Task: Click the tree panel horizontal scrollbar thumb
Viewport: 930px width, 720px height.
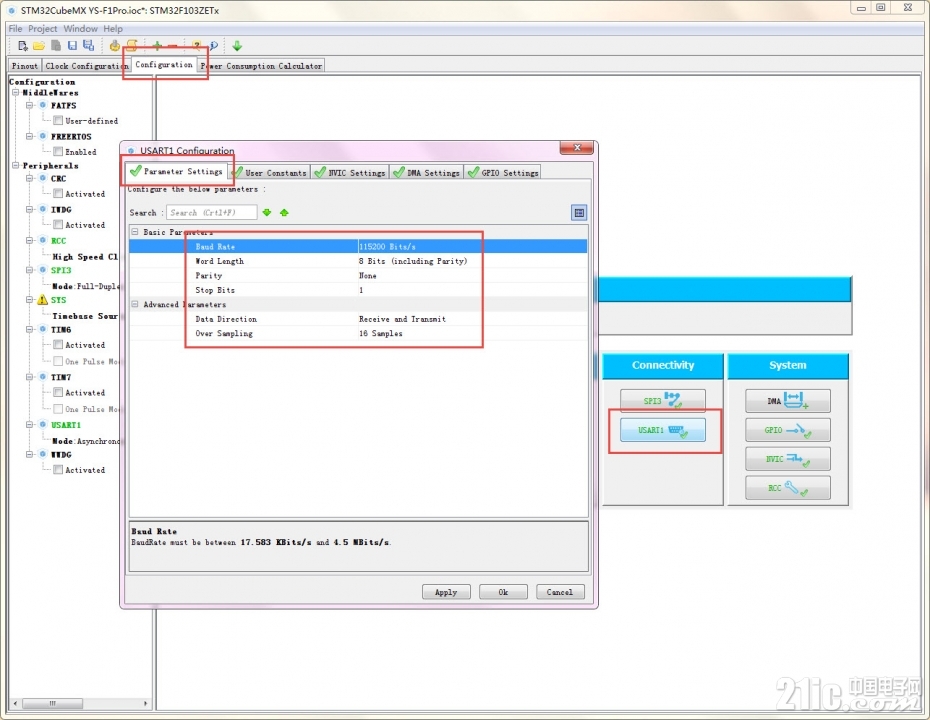Action: [x=52, y=703]
